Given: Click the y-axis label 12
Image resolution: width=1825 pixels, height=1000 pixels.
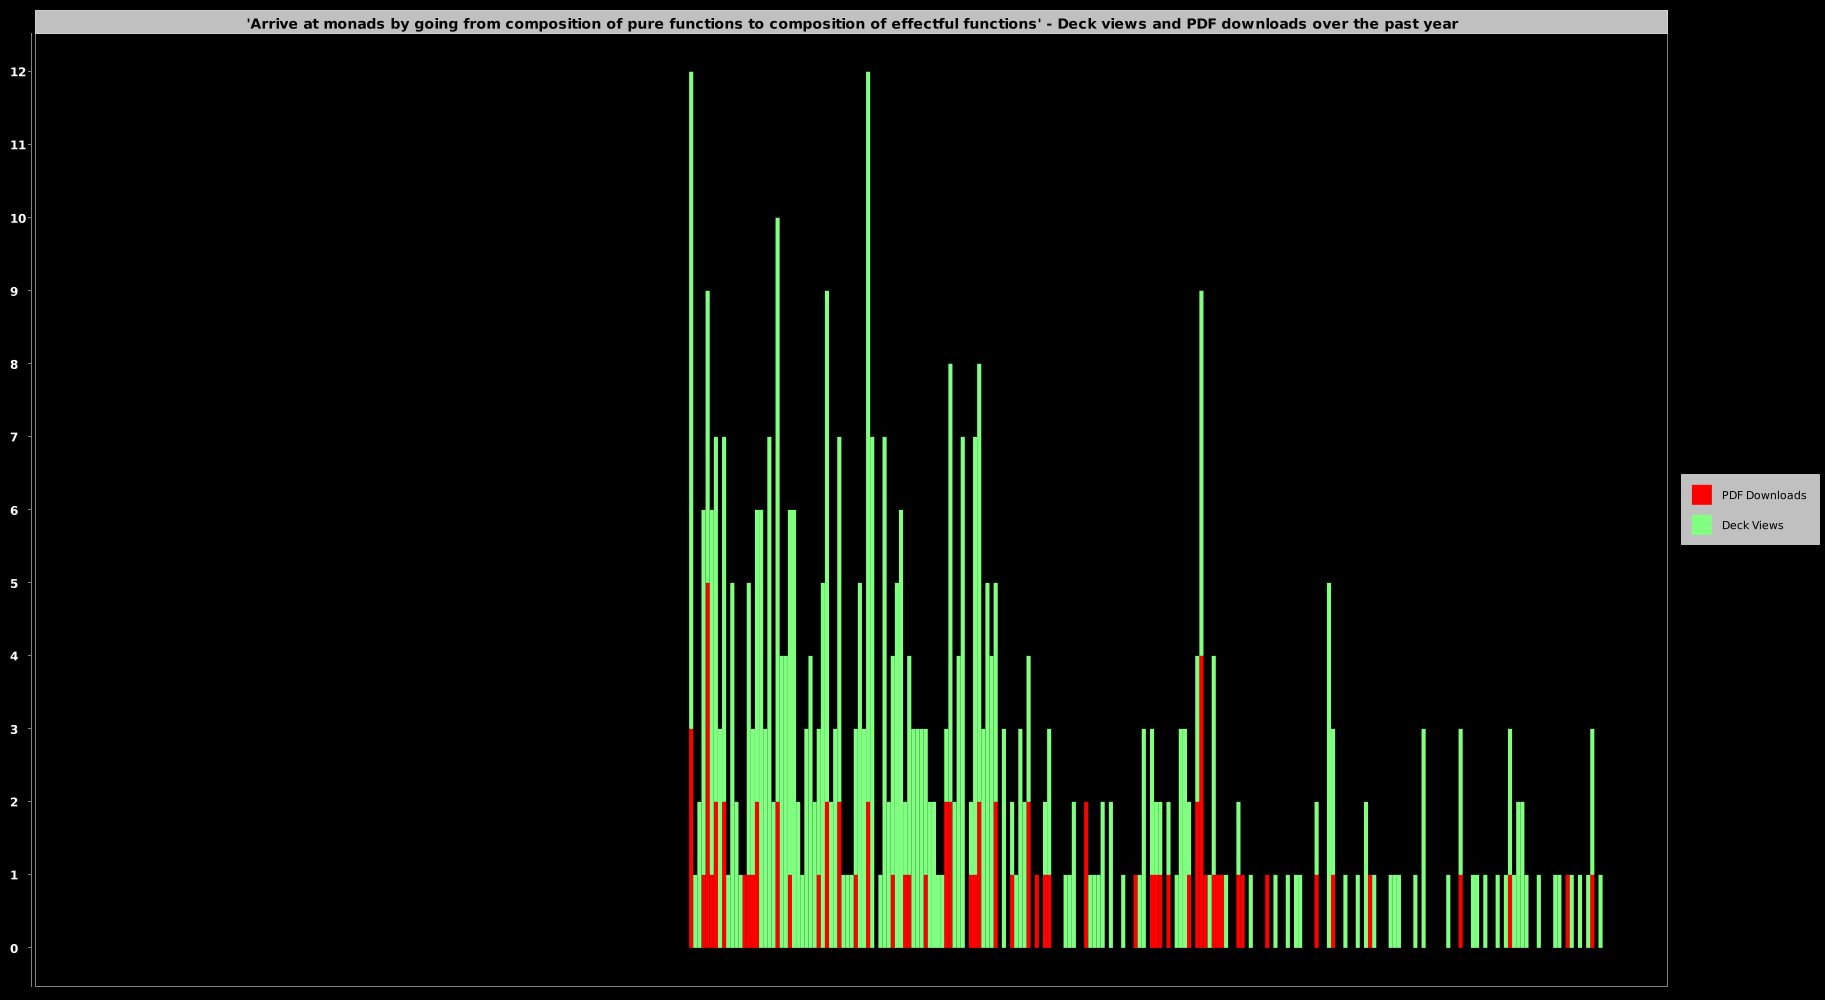Looking at the screenshot, I should tap(18, 72).
